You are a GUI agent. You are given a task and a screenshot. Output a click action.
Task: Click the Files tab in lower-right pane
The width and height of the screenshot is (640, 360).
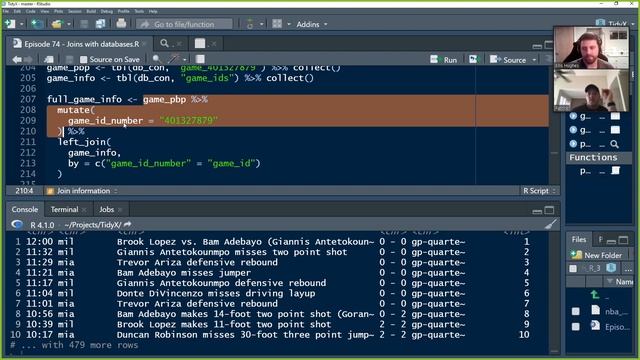pos(578,240)
